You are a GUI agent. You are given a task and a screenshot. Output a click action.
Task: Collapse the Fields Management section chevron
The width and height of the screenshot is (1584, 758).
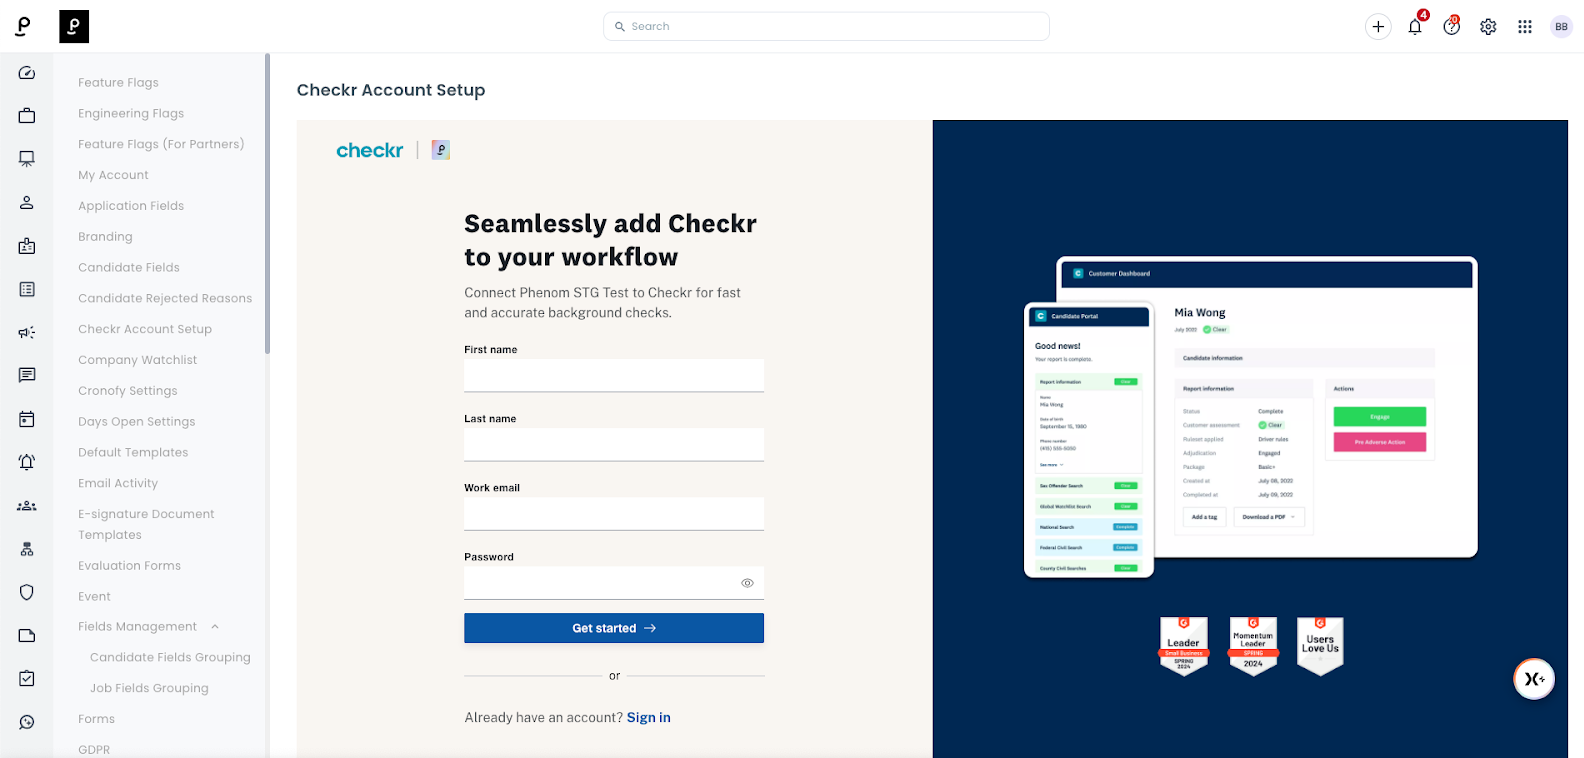[215, 627]
